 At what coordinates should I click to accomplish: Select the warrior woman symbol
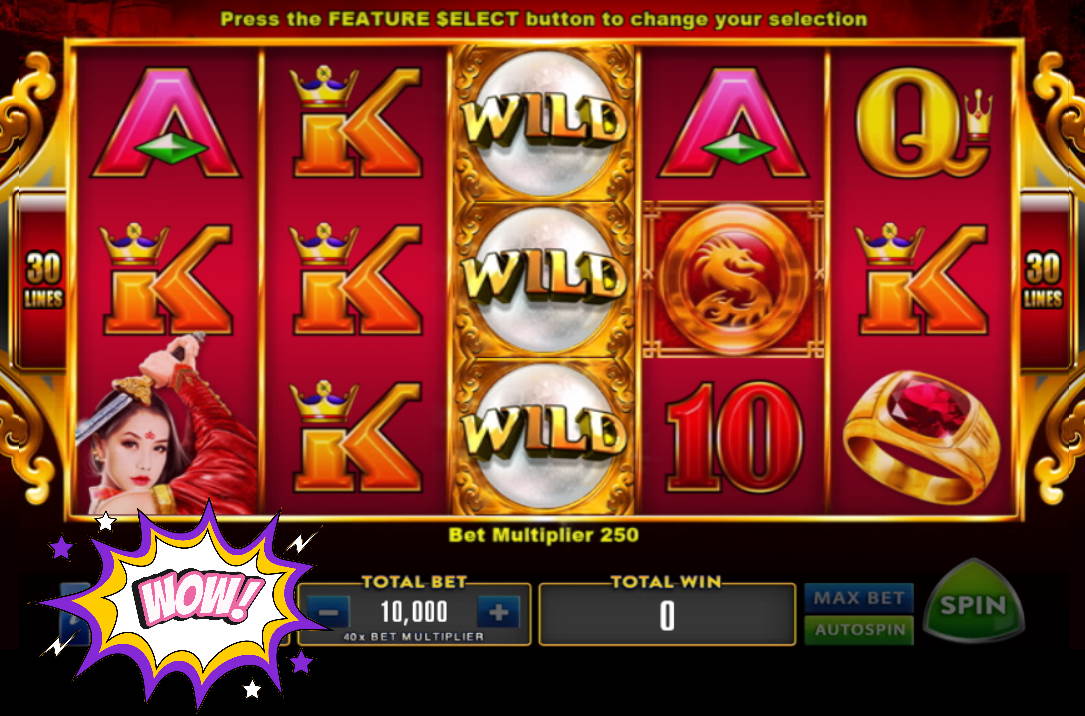pyautogui.click(x=168, y=425)
